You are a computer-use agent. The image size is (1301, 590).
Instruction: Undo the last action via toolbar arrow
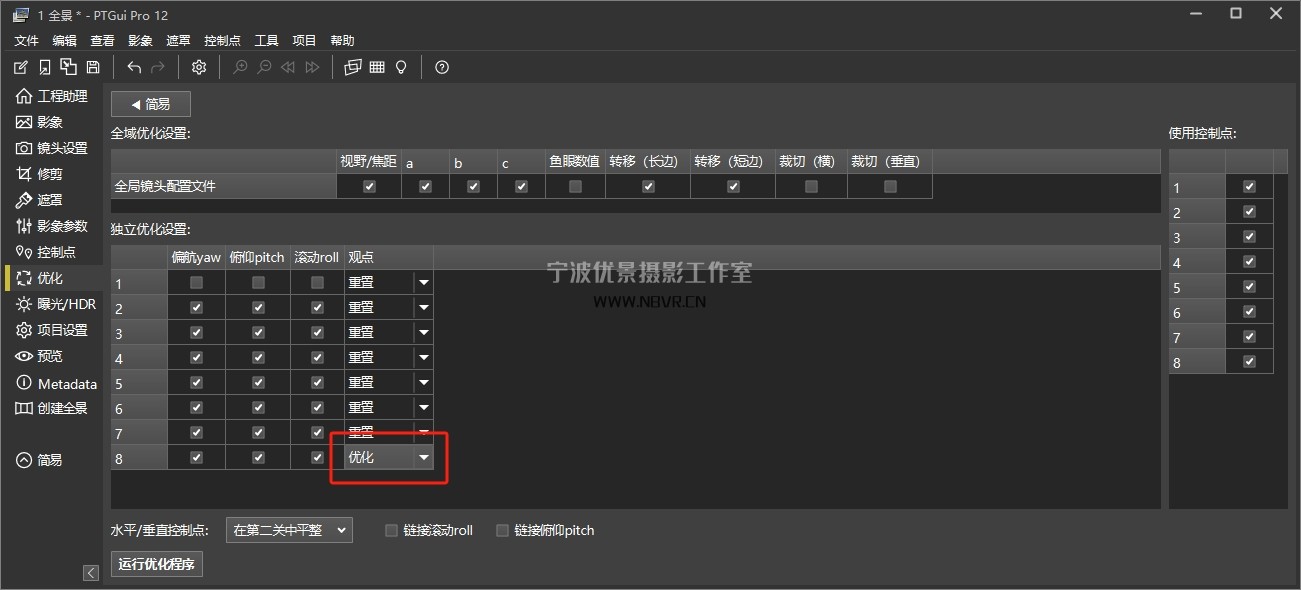[x=134, y=67]
